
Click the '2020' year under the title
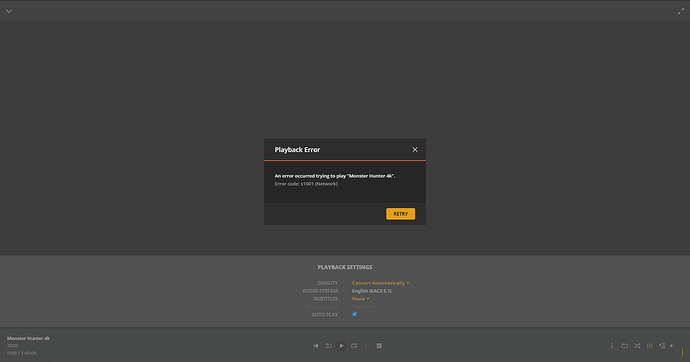click(12, 346)
